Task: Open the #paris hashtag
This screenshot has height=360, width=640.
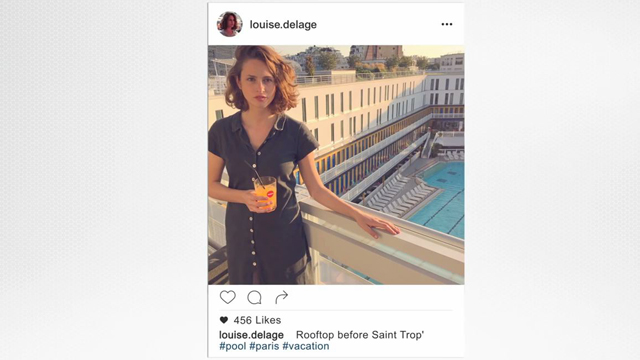Action: point(264,346)
